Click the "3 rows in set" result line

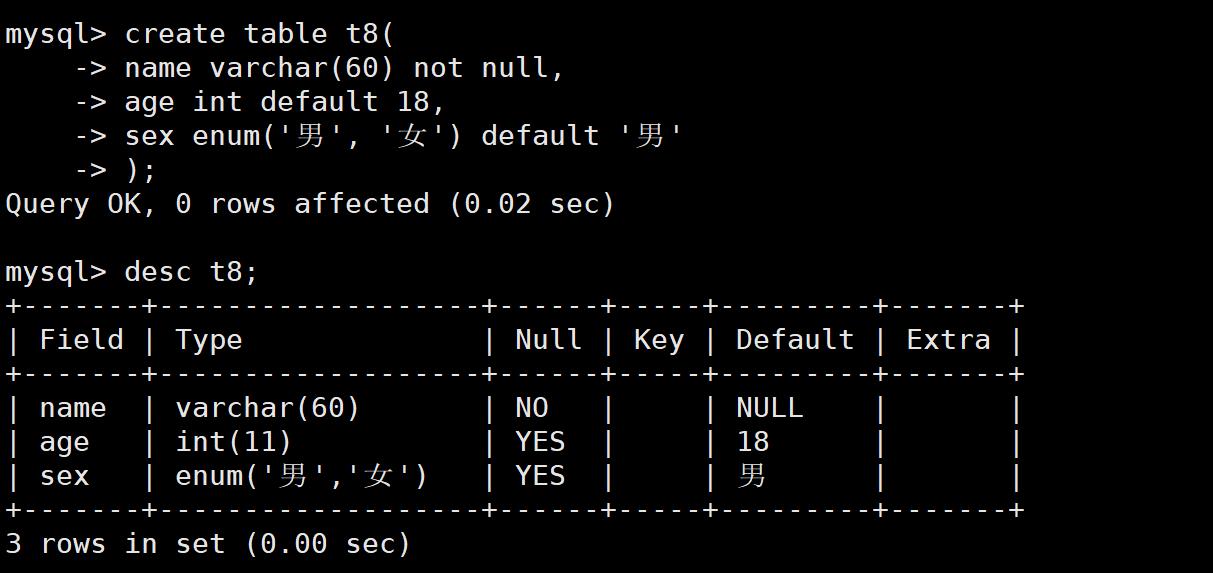coord(208,544)
